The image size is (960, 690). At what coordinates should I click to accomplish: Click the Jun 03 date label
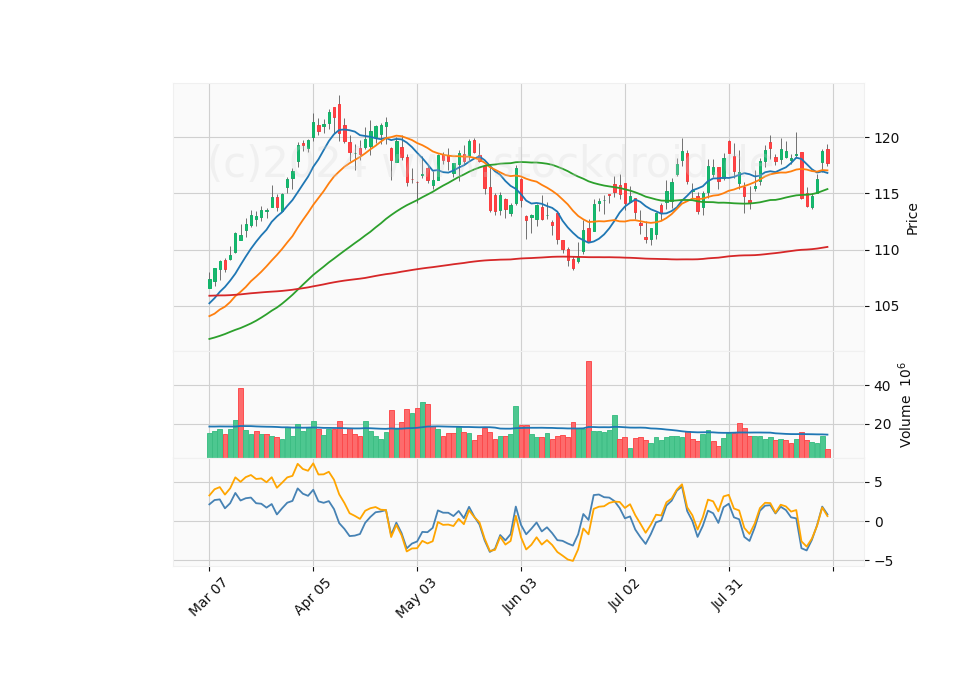coord(519,596)
